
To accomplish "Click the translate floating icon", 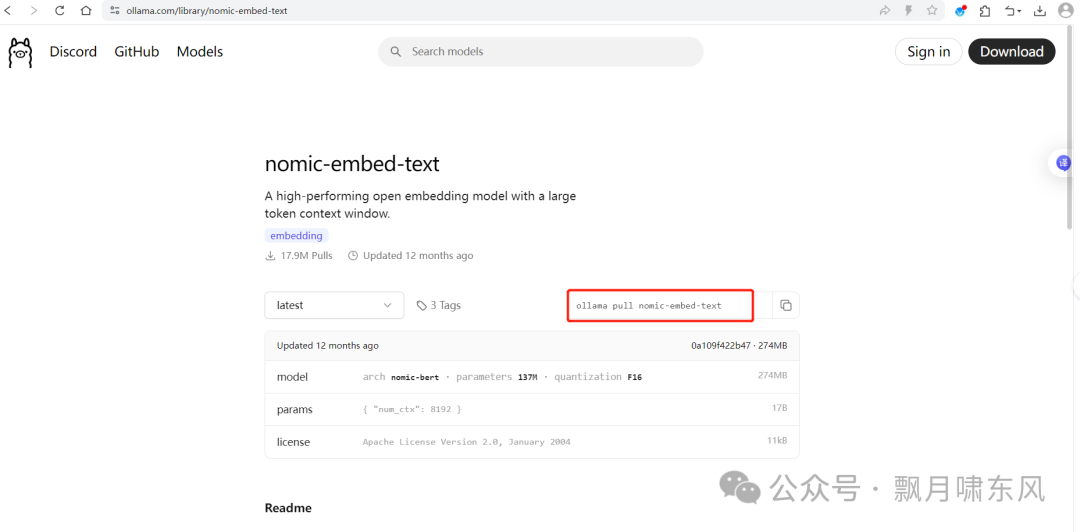I will point(1064,163).
